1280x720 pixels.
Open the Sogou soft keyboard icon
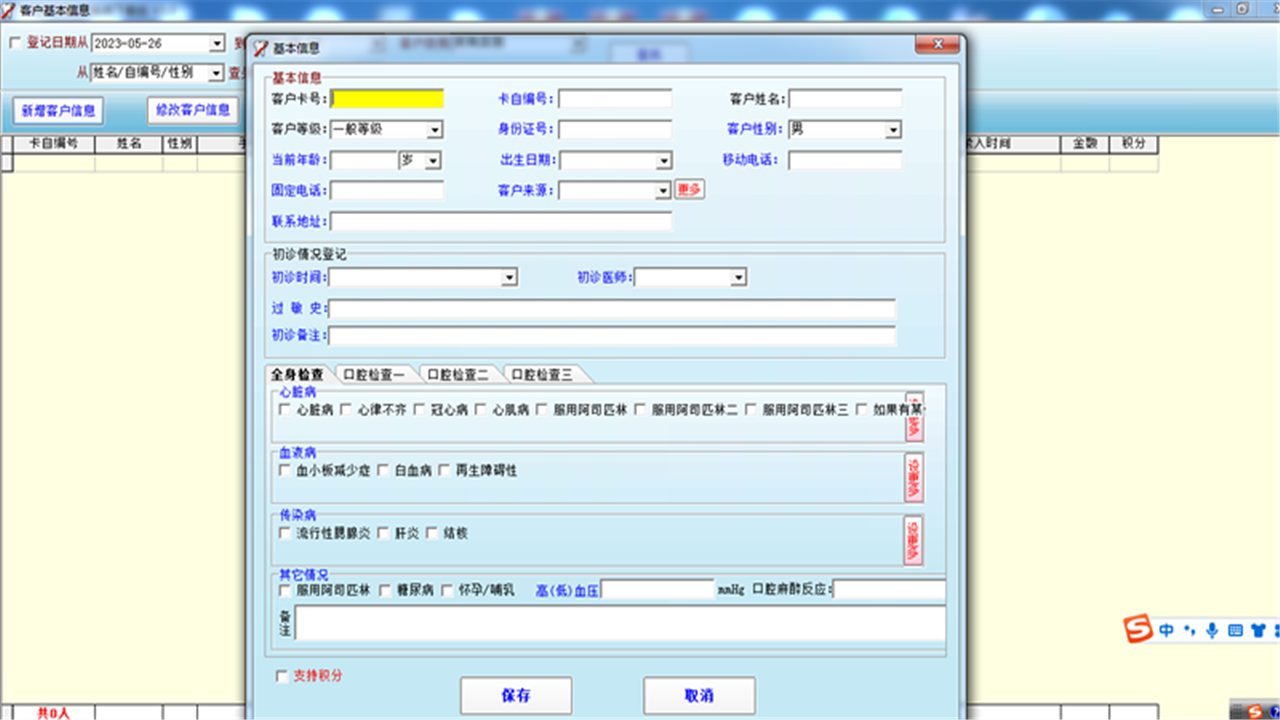point(1235,631)
